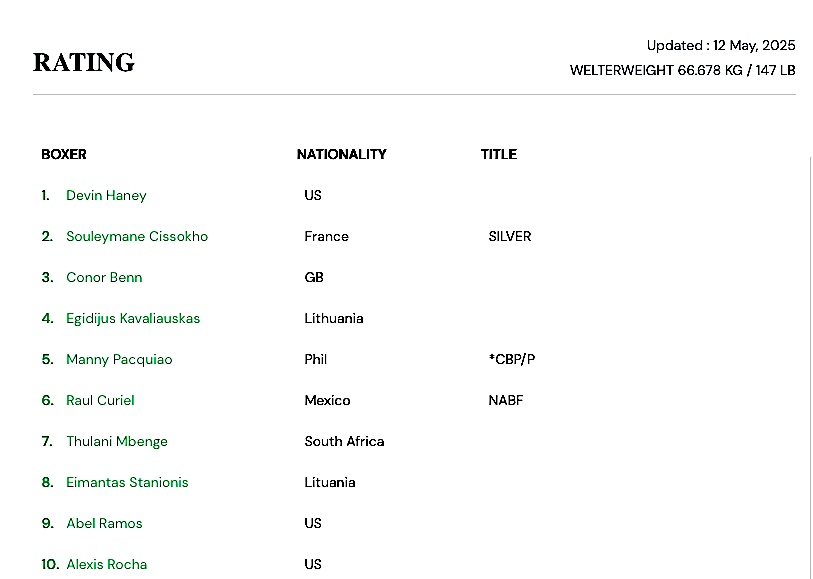Select Egidijus Kavaliauskas in the ratings list
The height and width of the screenshot is (579, 813).
coord(133,318)
